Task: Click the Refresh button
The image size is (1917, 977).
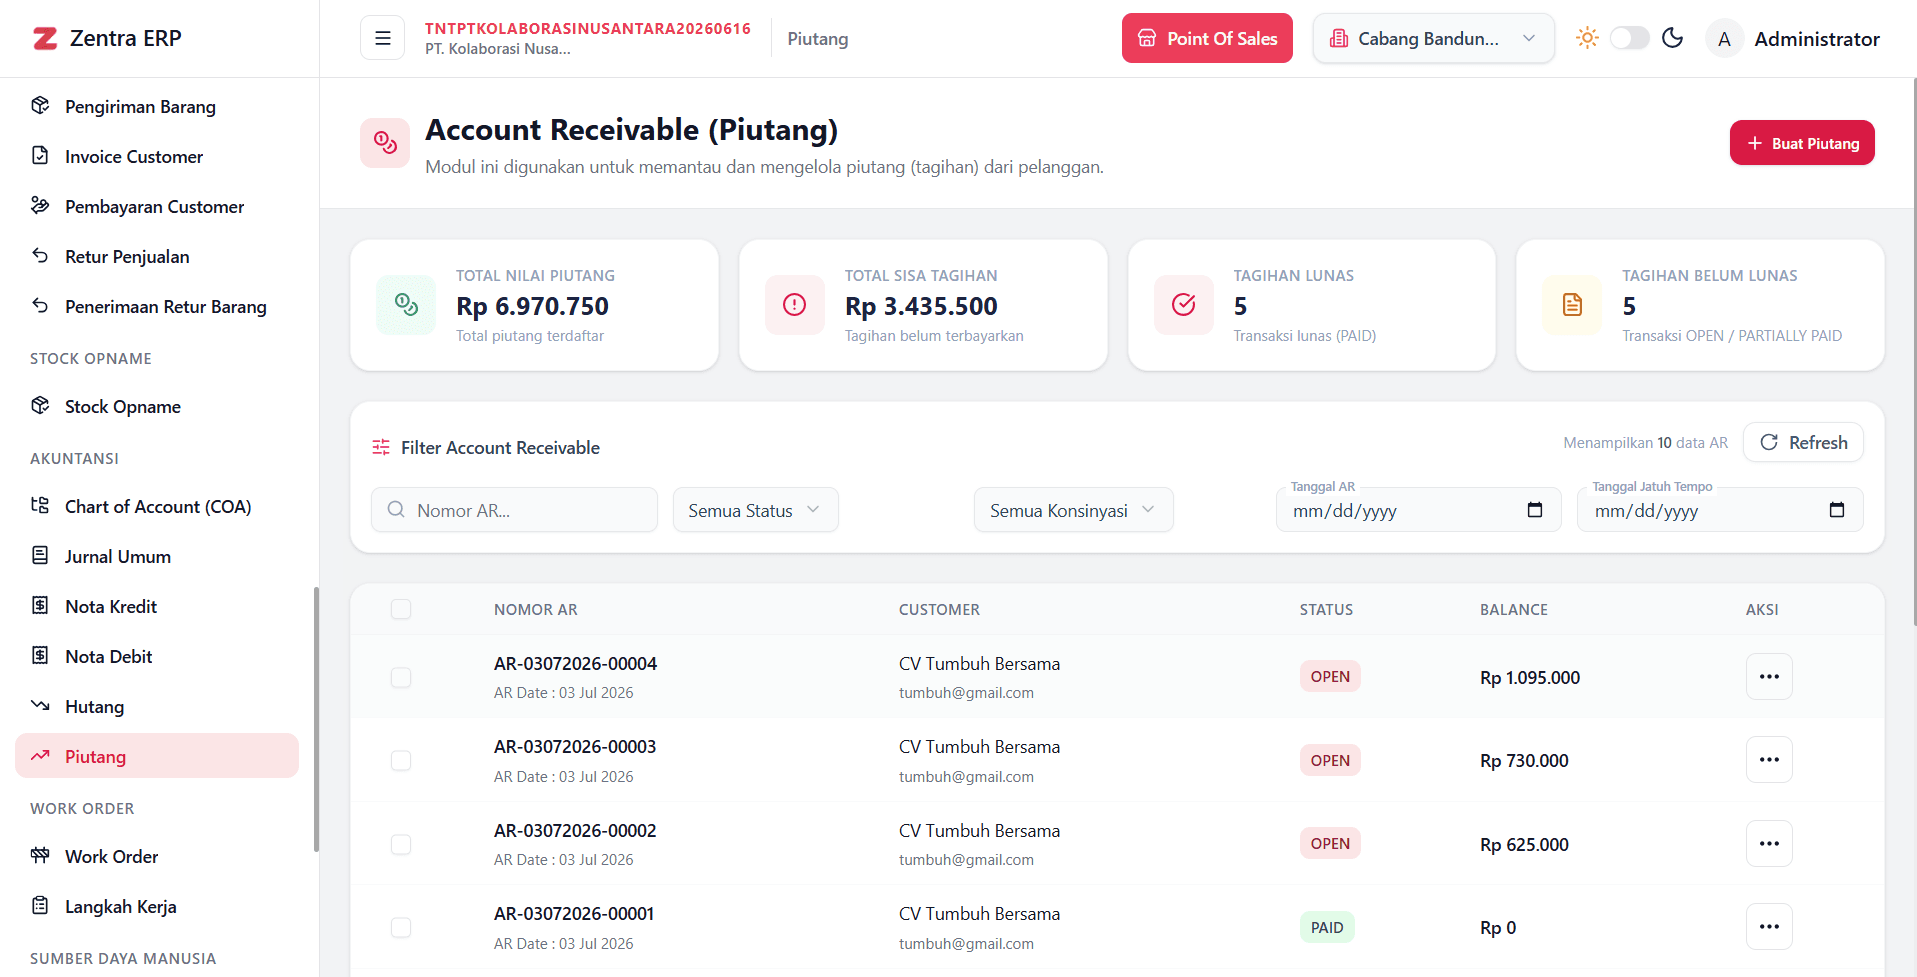Action: [1803, 442]
